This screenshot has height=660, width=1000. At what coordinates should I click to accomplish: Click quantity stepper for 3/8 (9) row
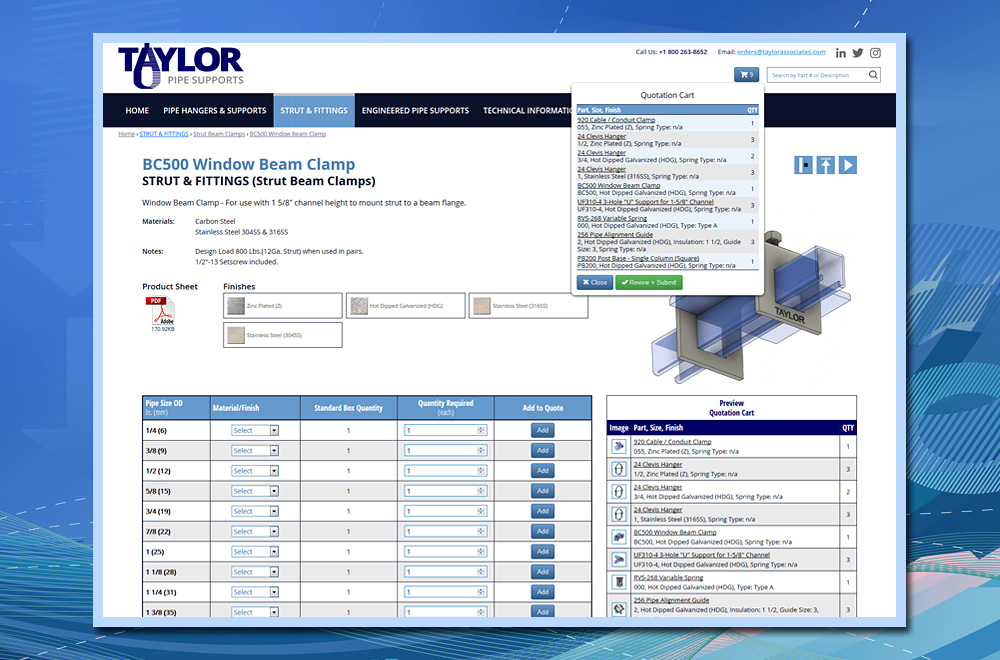pyautogui.click(x=481, y=450)
